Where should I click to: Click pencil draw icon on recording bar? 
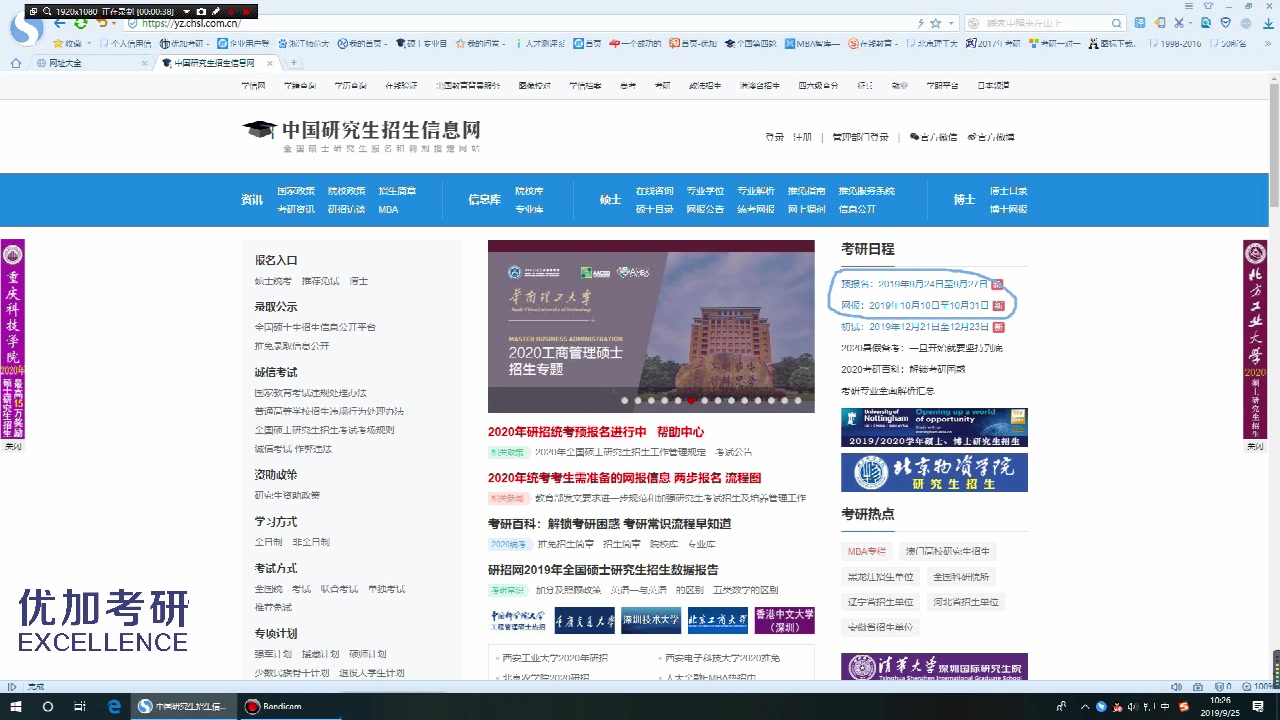(x=215, y=11)
